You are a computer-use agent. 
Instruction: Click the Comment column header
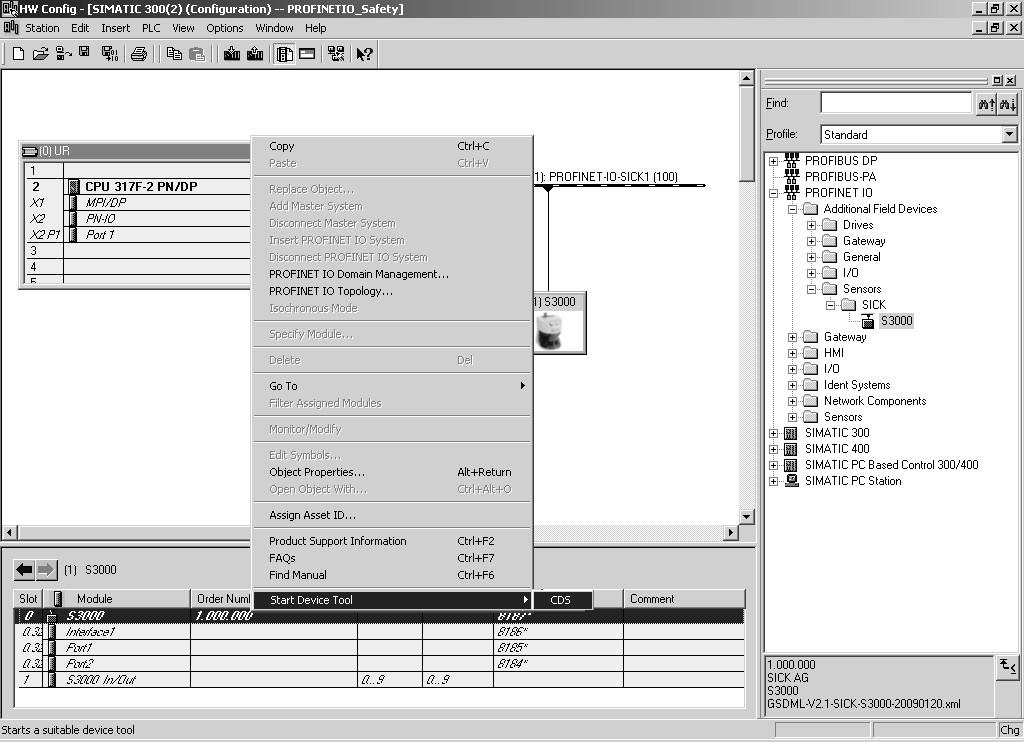(x=684, y=598)
